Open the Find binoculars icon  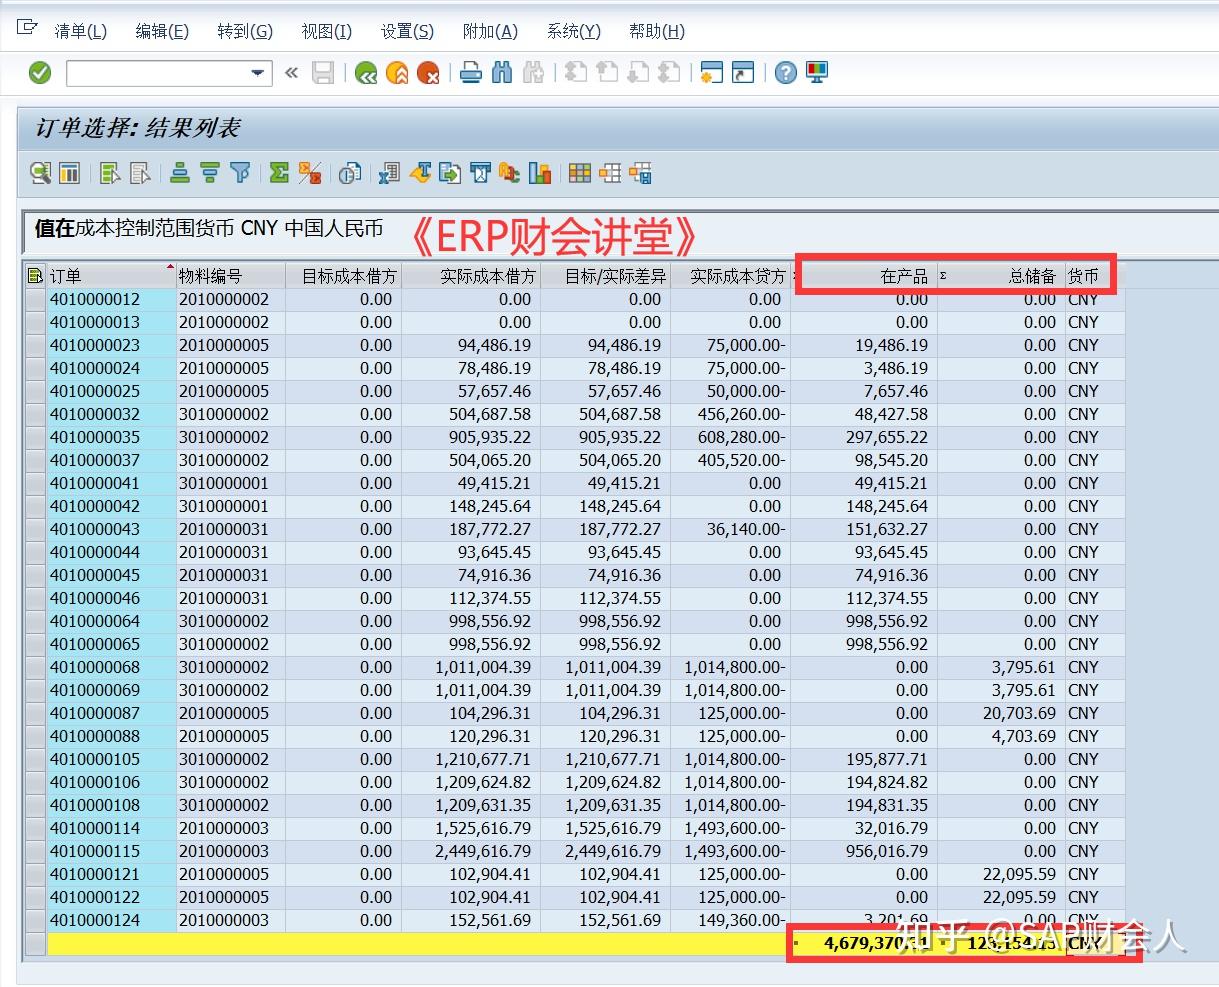click(x=503, y=72)
